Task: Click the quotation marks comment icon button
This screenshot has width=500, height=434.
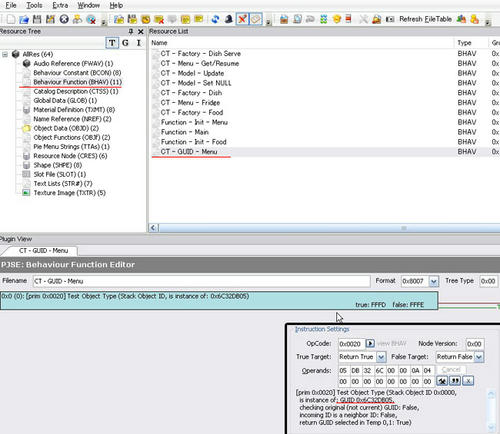Action: pyautogui.click(x=455, y=381)
